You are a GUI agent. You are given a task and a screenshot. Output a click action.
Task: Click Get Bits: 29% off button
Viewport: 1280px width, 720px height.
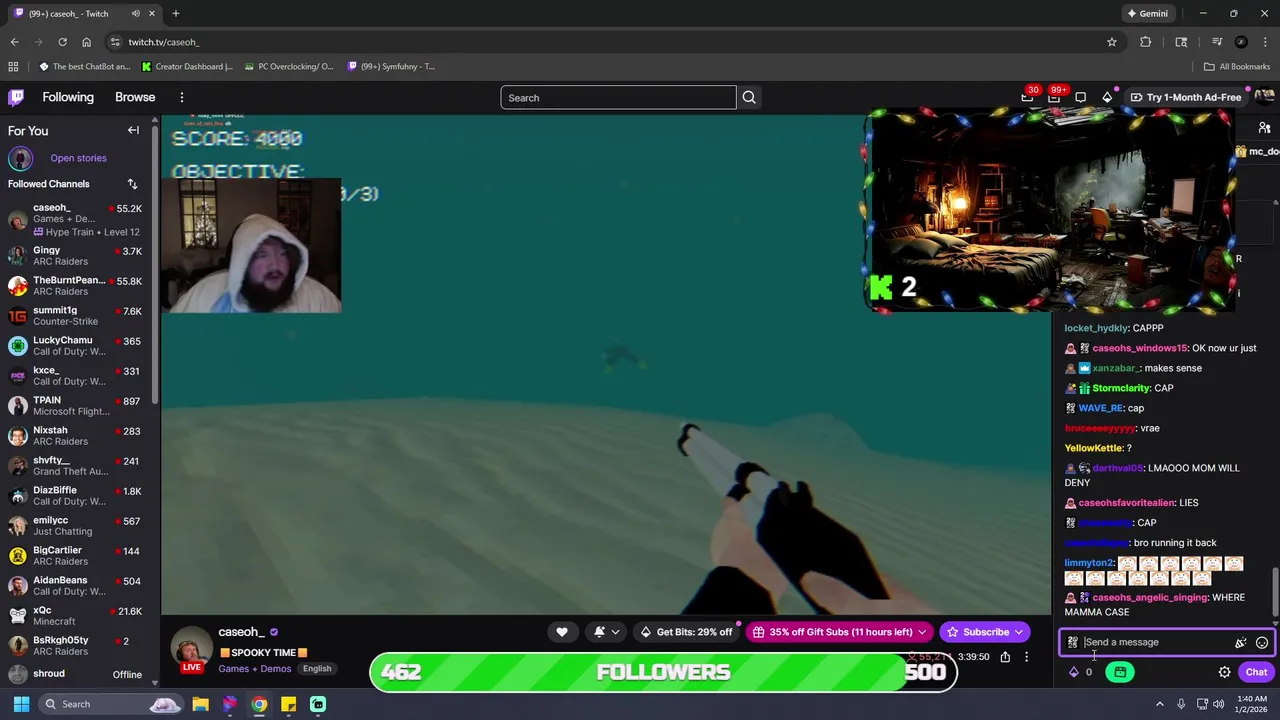[x=686, y=632]
